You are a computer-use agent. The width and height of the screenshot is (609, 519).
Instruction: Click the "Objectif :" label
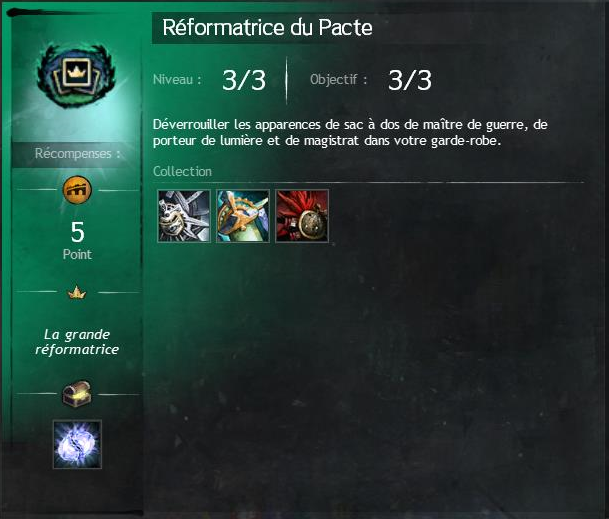339,80
